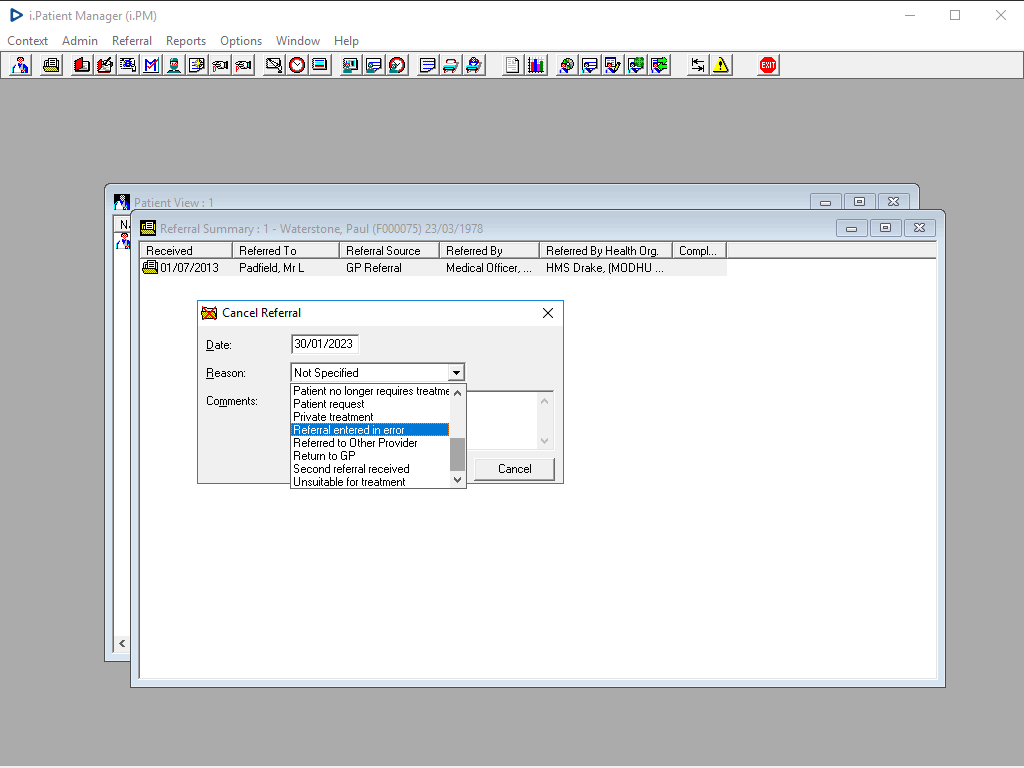Click the 'Referral Source' column header
The image size is (1024, 768).
389,251
